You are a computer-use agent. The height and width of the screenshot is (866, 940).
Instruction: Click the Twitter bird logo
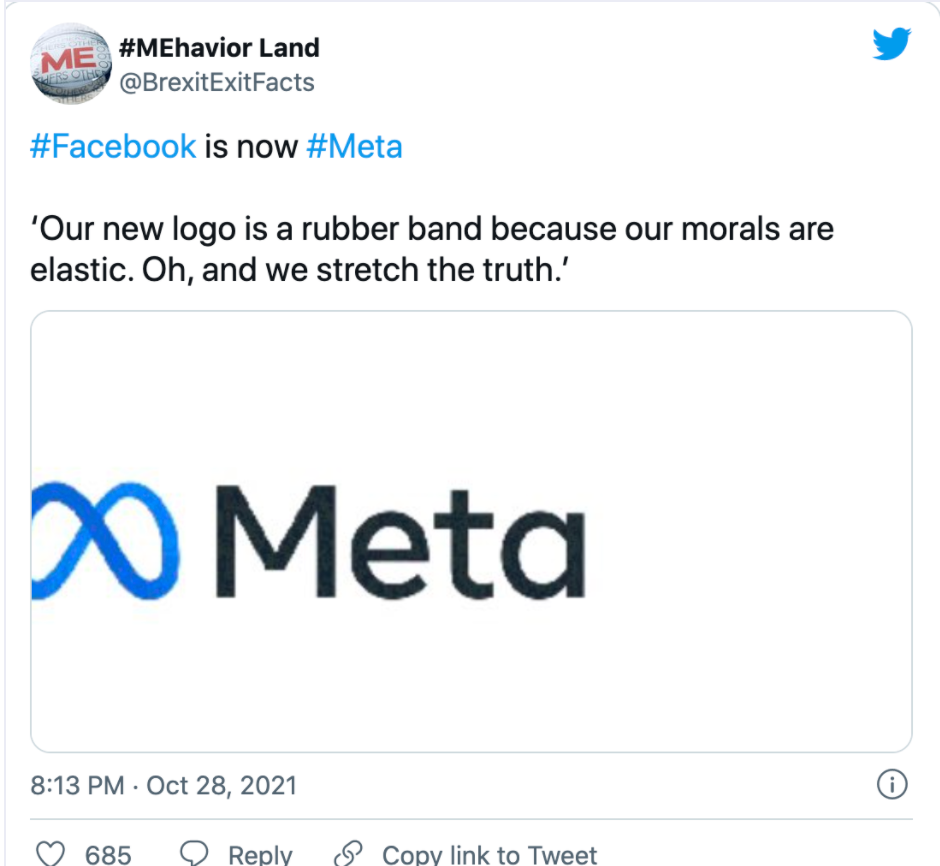coord(893,44)
